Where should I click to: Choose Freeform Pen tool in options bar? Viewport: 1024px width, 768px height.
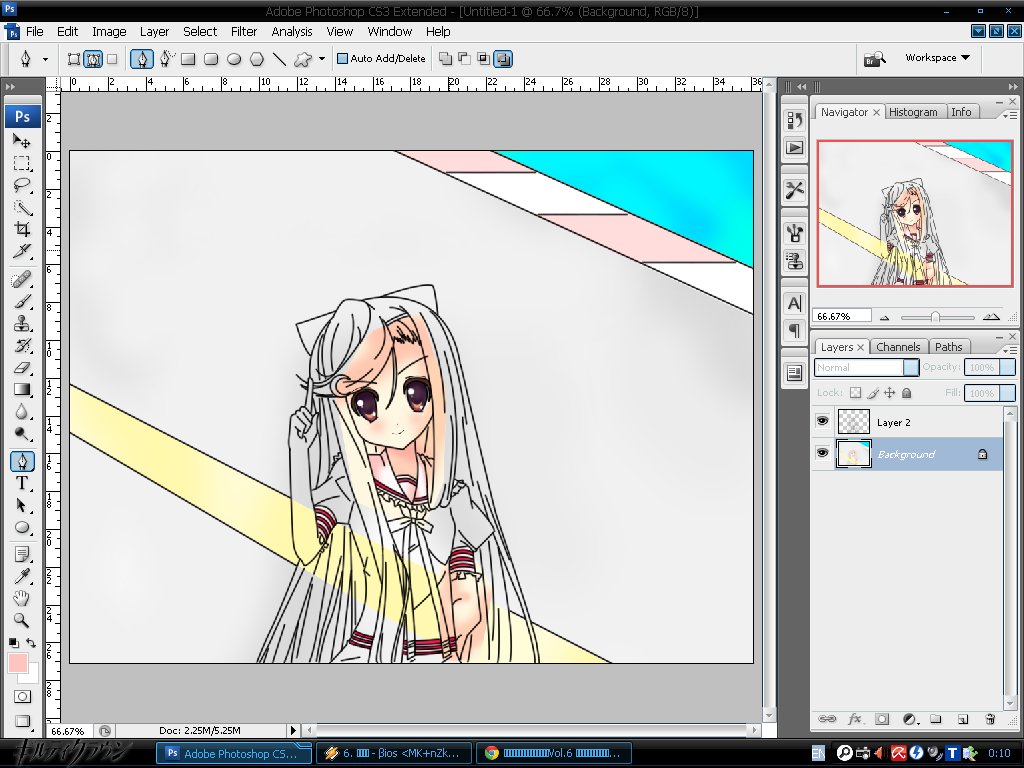point(166,59)
